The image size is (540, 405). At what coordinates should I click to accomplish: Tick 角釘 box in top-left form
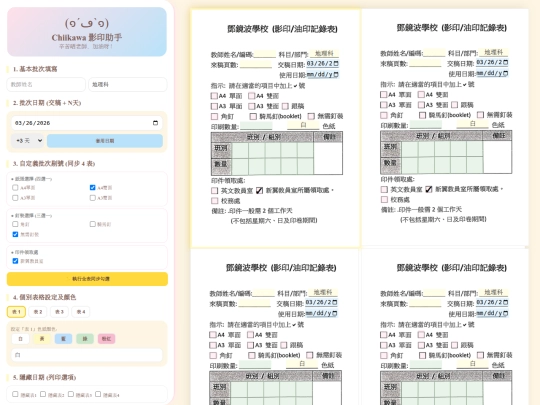214,116
